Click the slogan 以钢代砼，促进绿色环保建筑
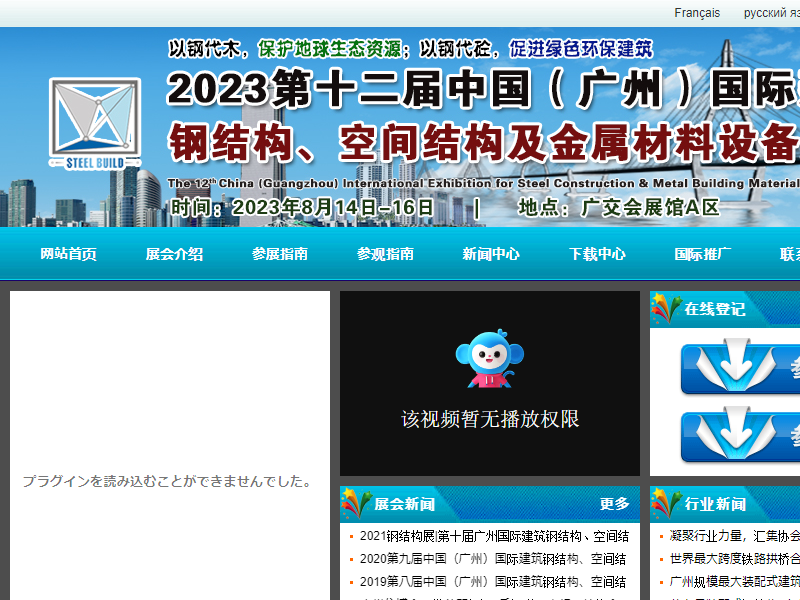Image resolution: width=800 pixels, height=600 pixels. pyautogui.click(x=536, y=49)
